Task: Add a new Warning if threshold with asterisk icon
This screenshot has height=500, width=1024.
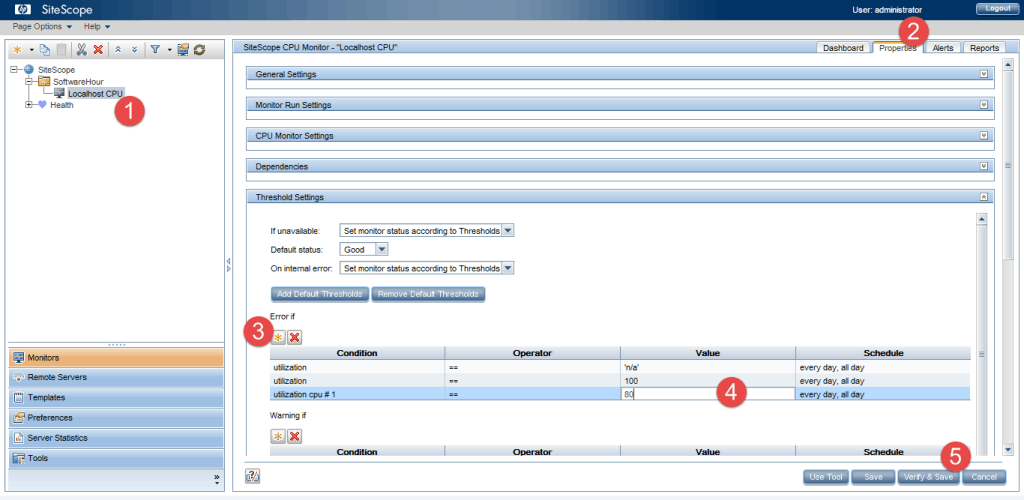Action: pyautogui.click(x=278, y=437)
